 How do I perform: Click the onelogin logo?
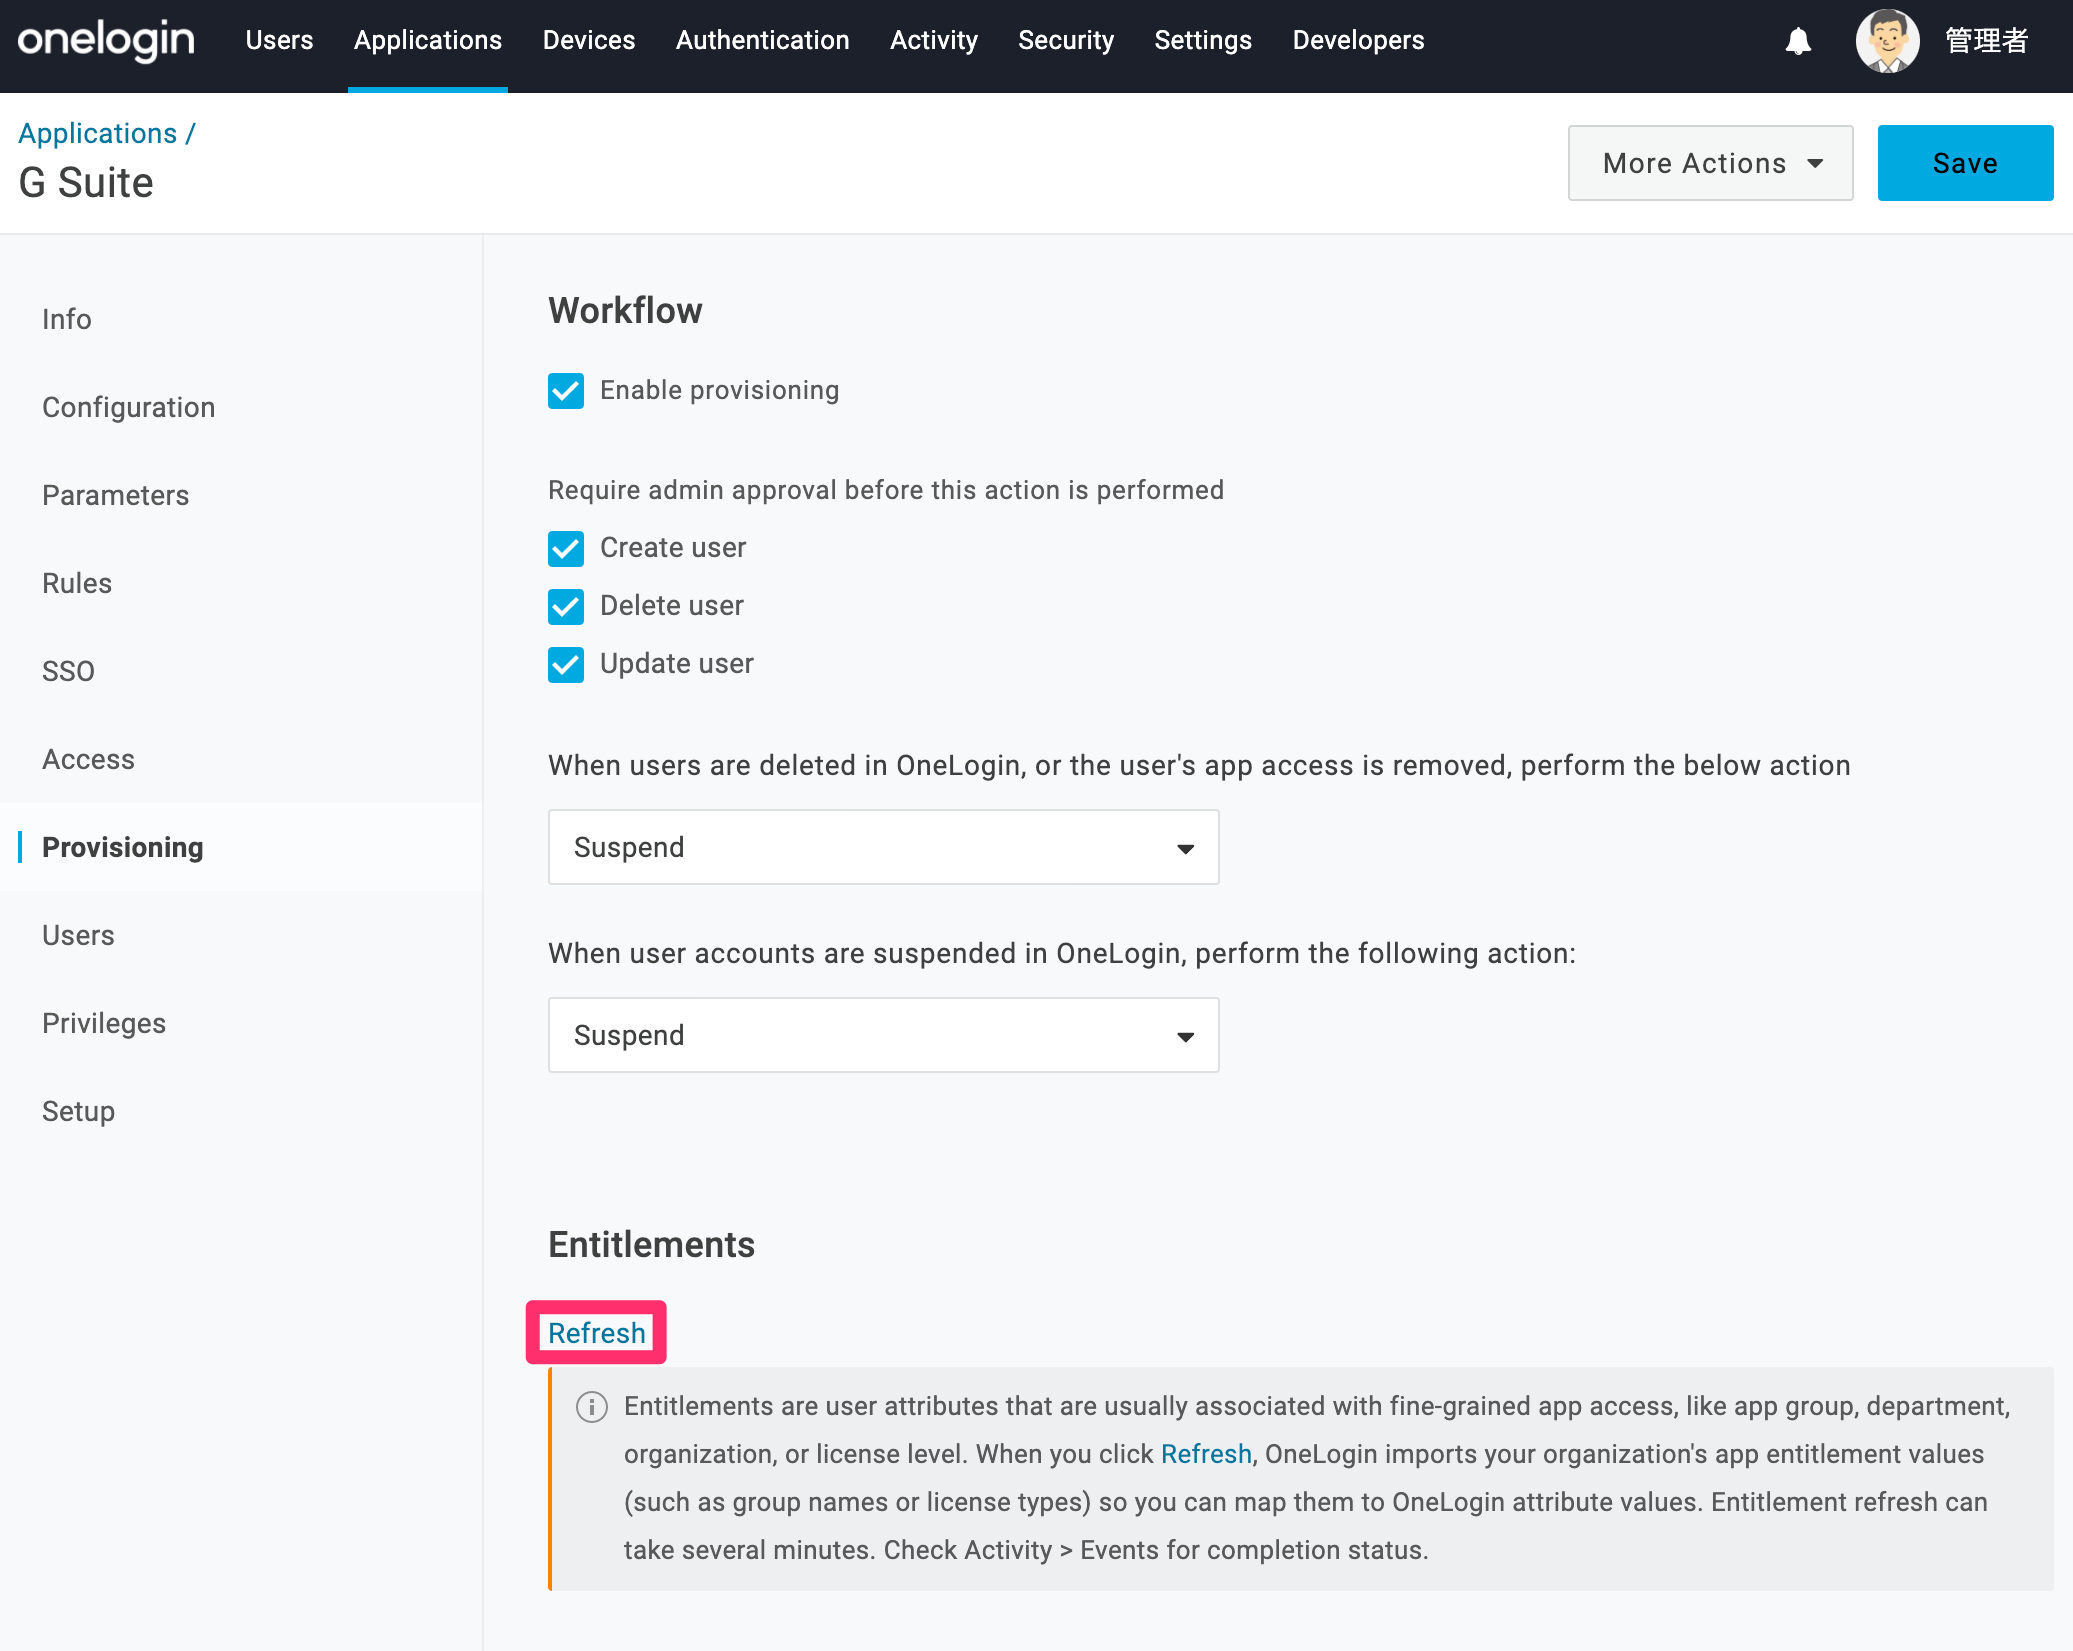tap(106, 41)
